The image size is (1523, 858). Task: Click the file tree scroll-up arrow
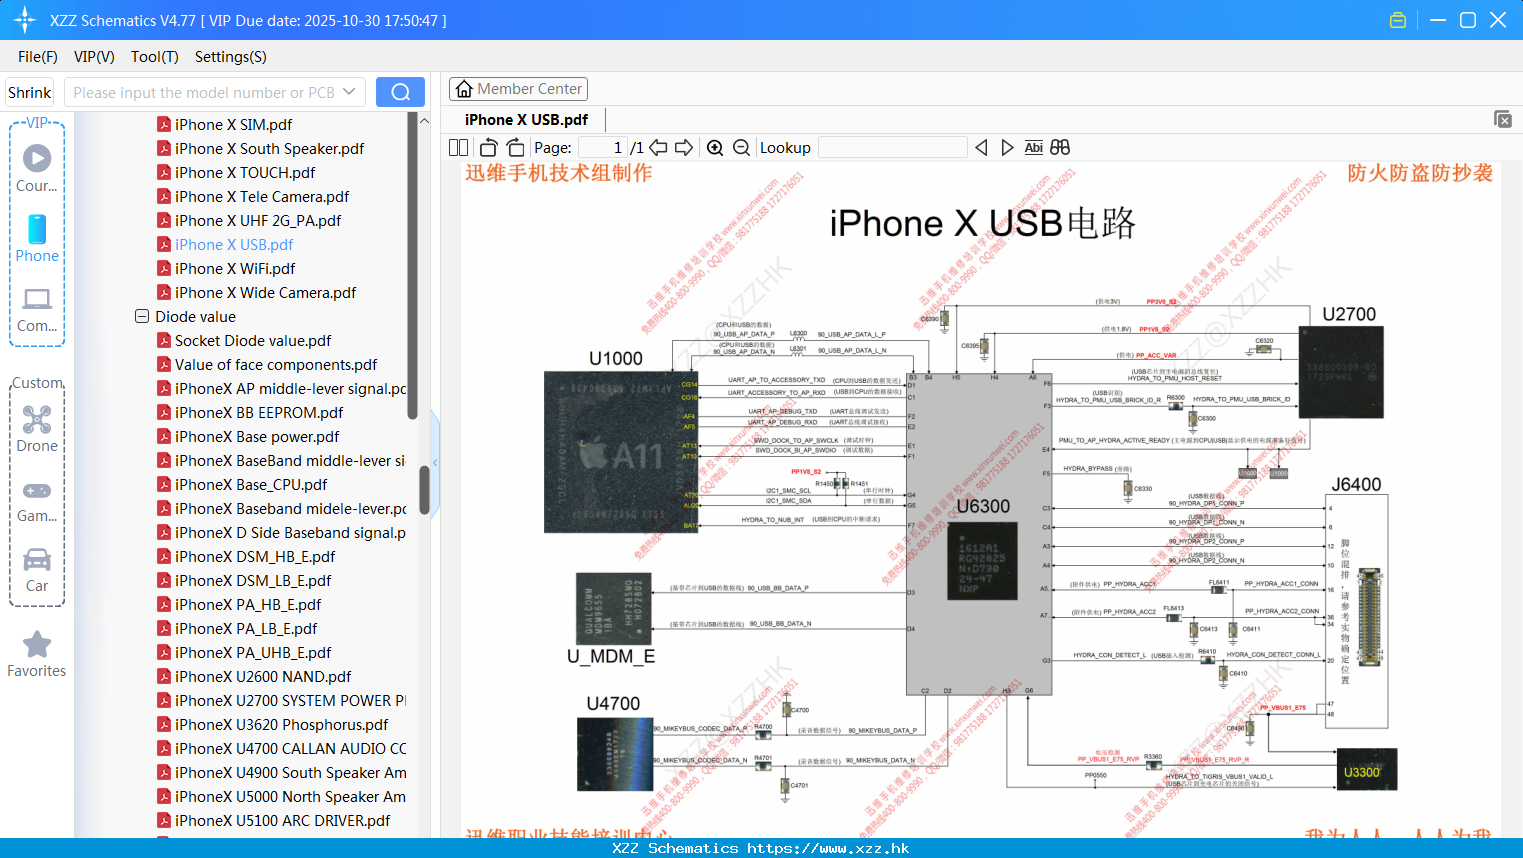(424, 121)
